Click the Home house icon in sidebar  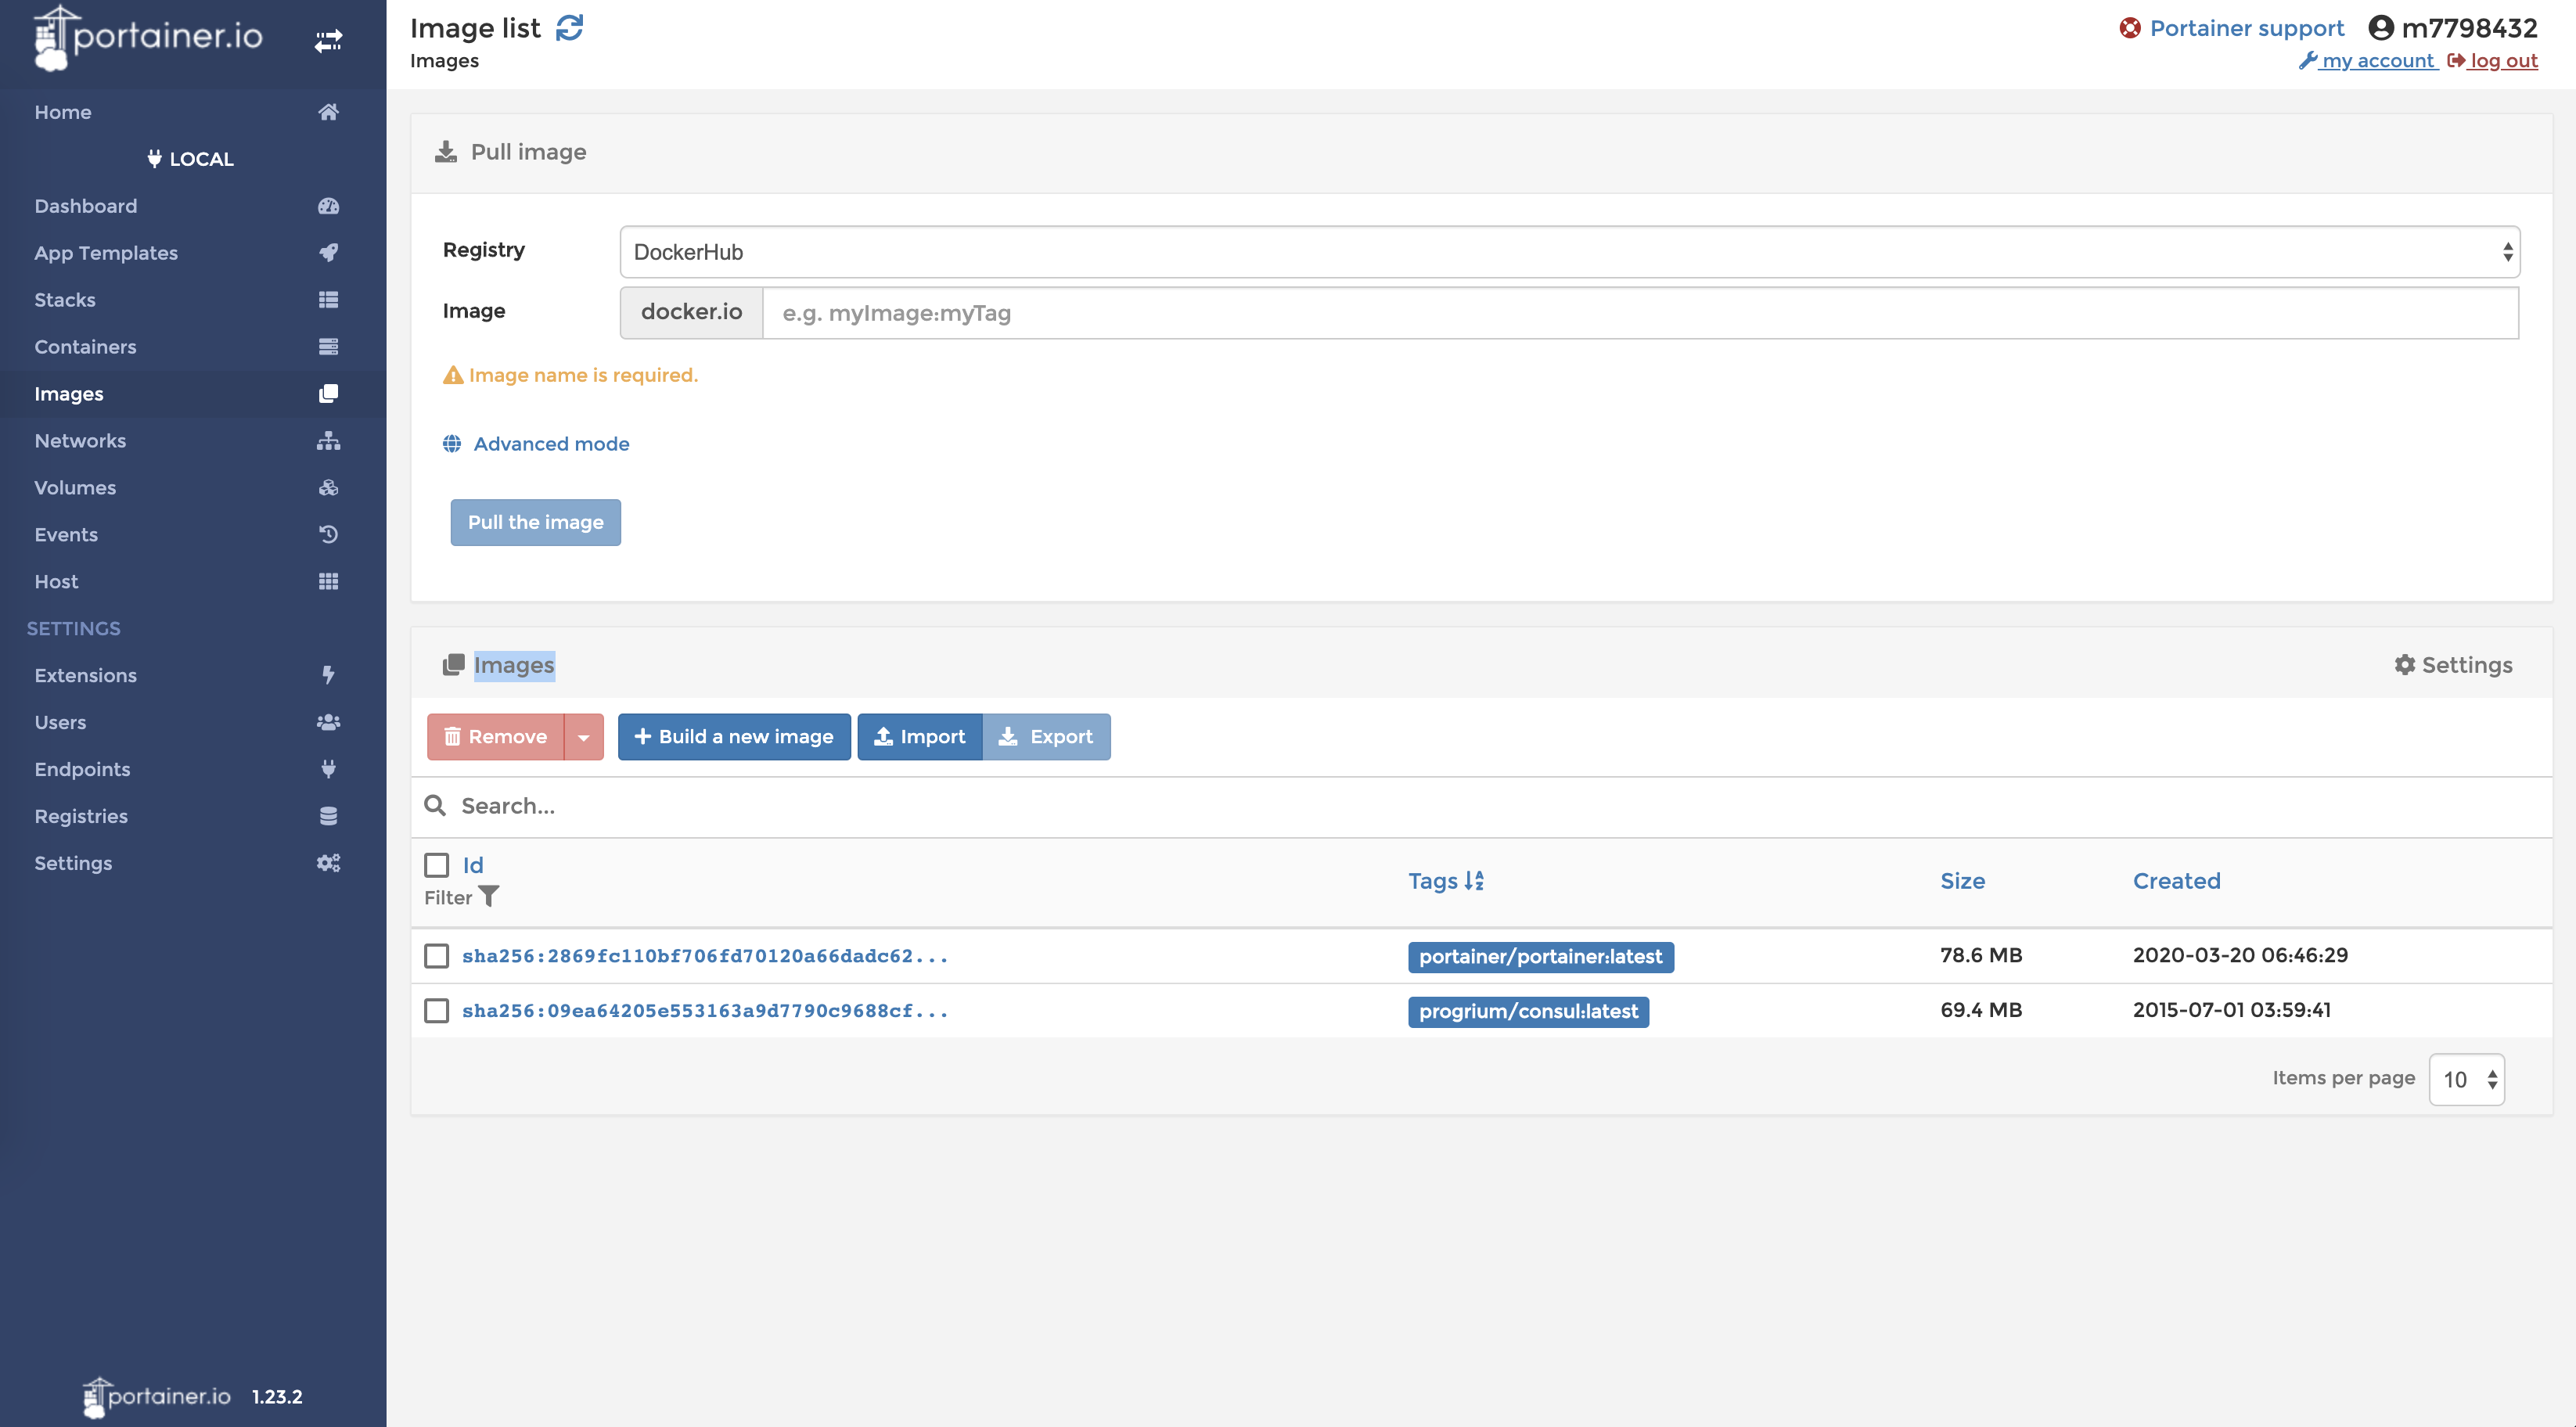click(328, 112)
